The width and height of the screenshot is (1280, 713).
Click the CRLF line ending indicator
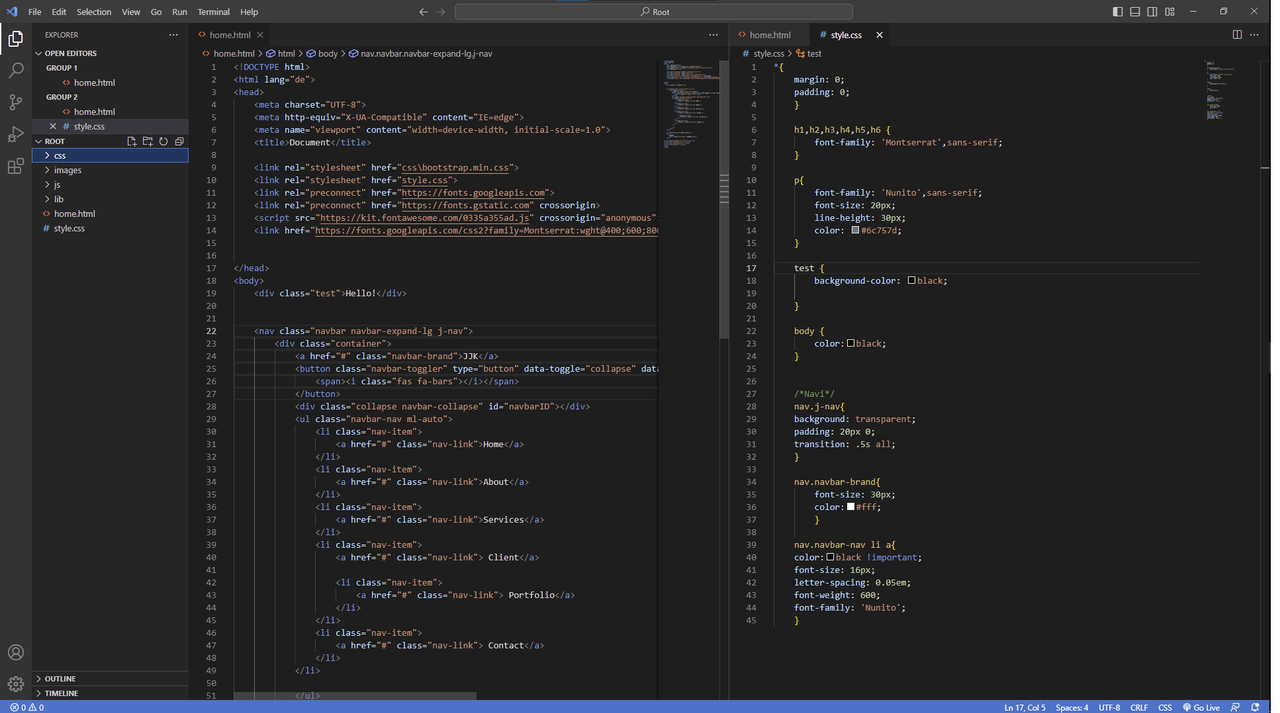(x=1138, y=707)
